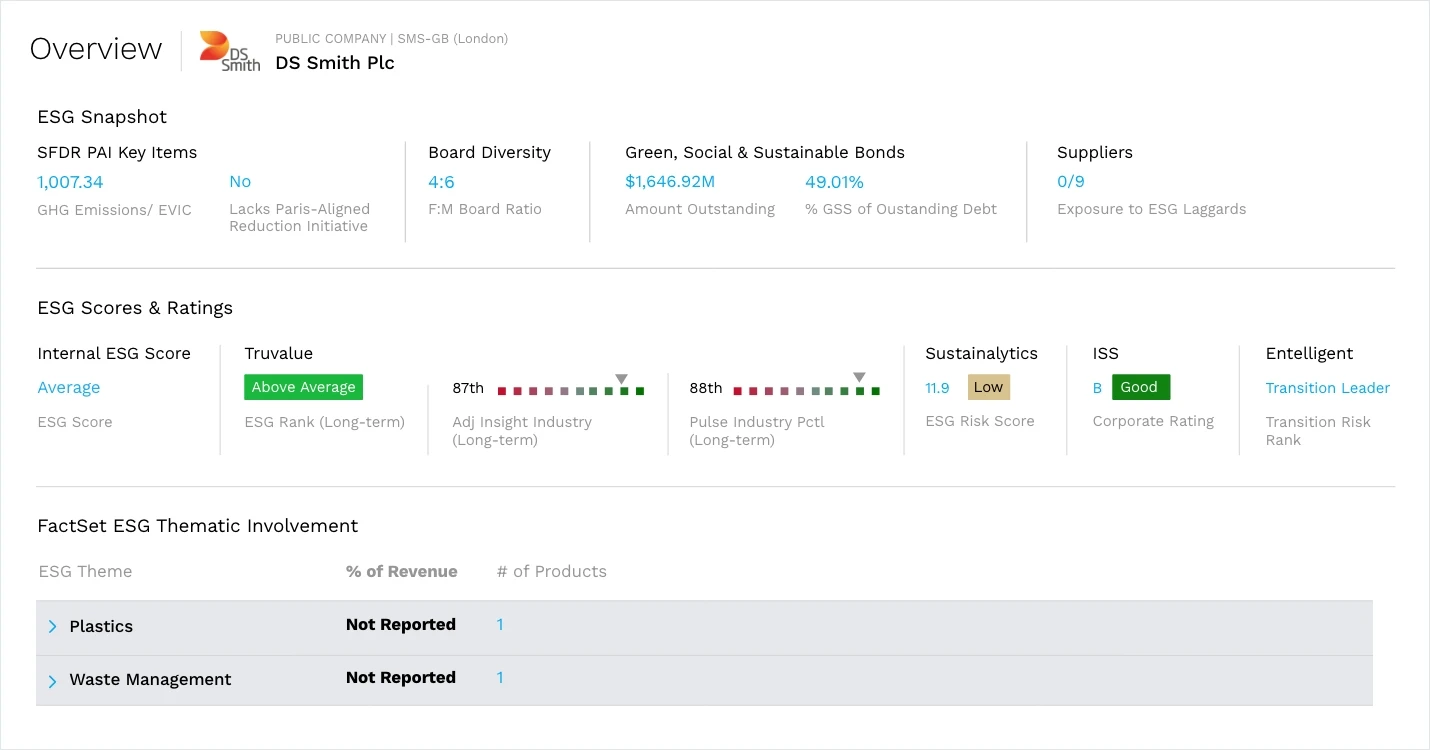
Task: Open the 4:6 board ratio link
Action: tap(441, 182)
